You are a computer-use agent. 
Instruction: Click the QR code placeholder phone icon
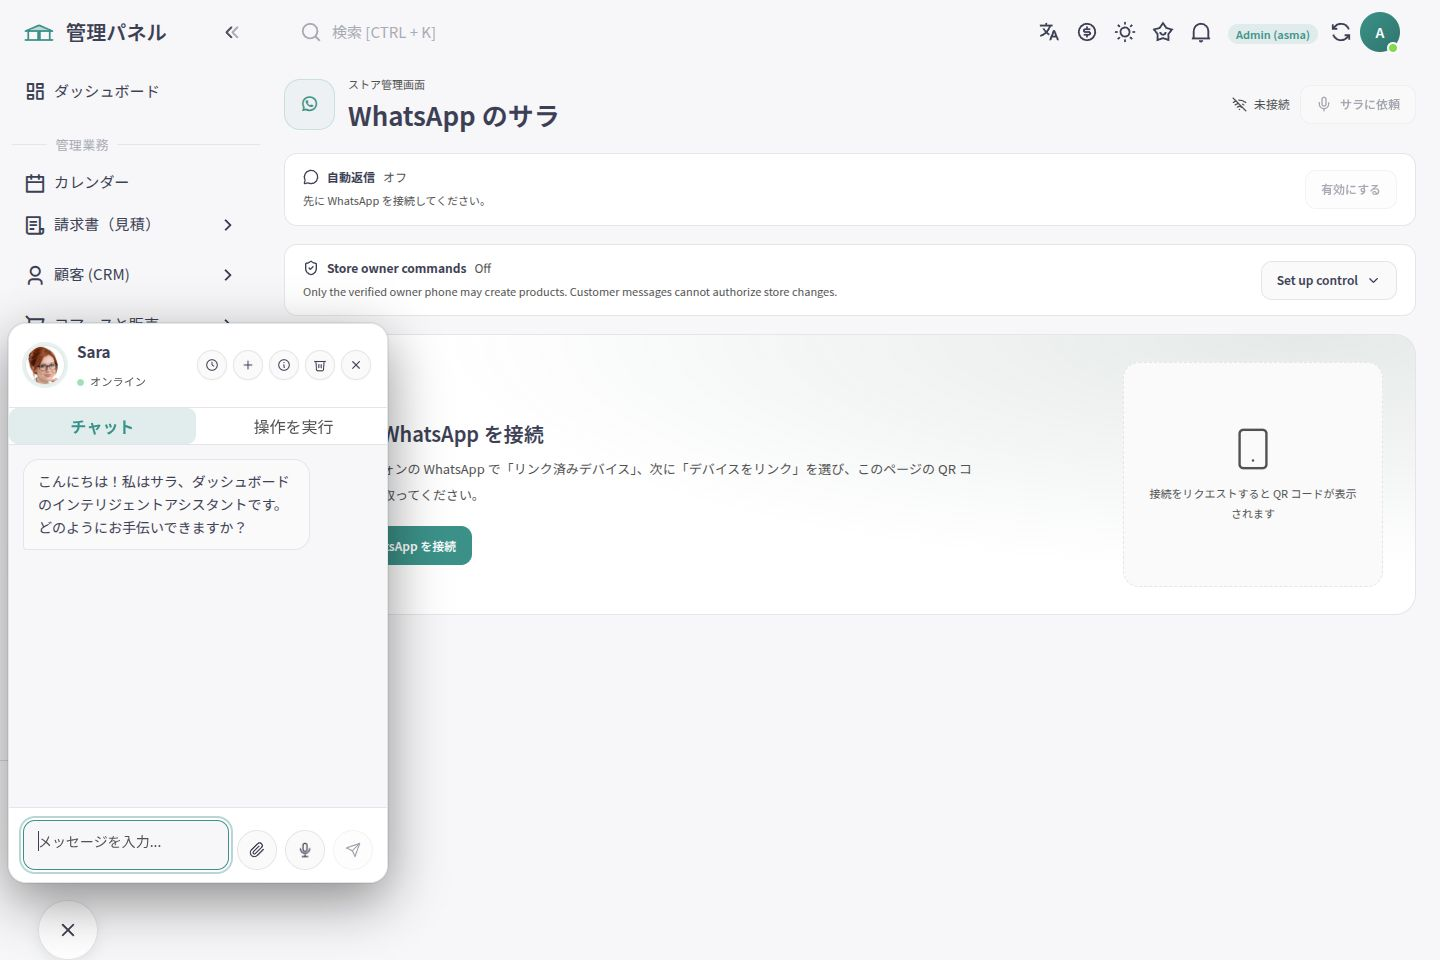pos(1253,449)
